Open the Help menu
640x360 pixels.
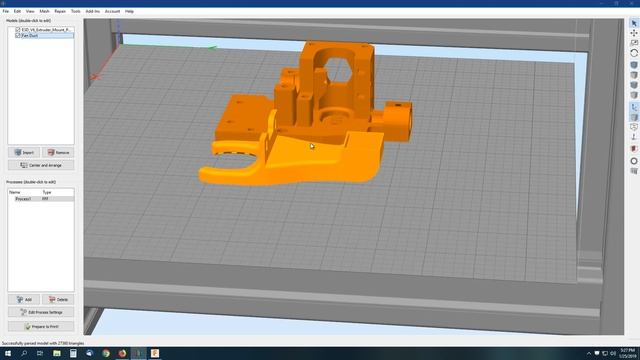129,11
